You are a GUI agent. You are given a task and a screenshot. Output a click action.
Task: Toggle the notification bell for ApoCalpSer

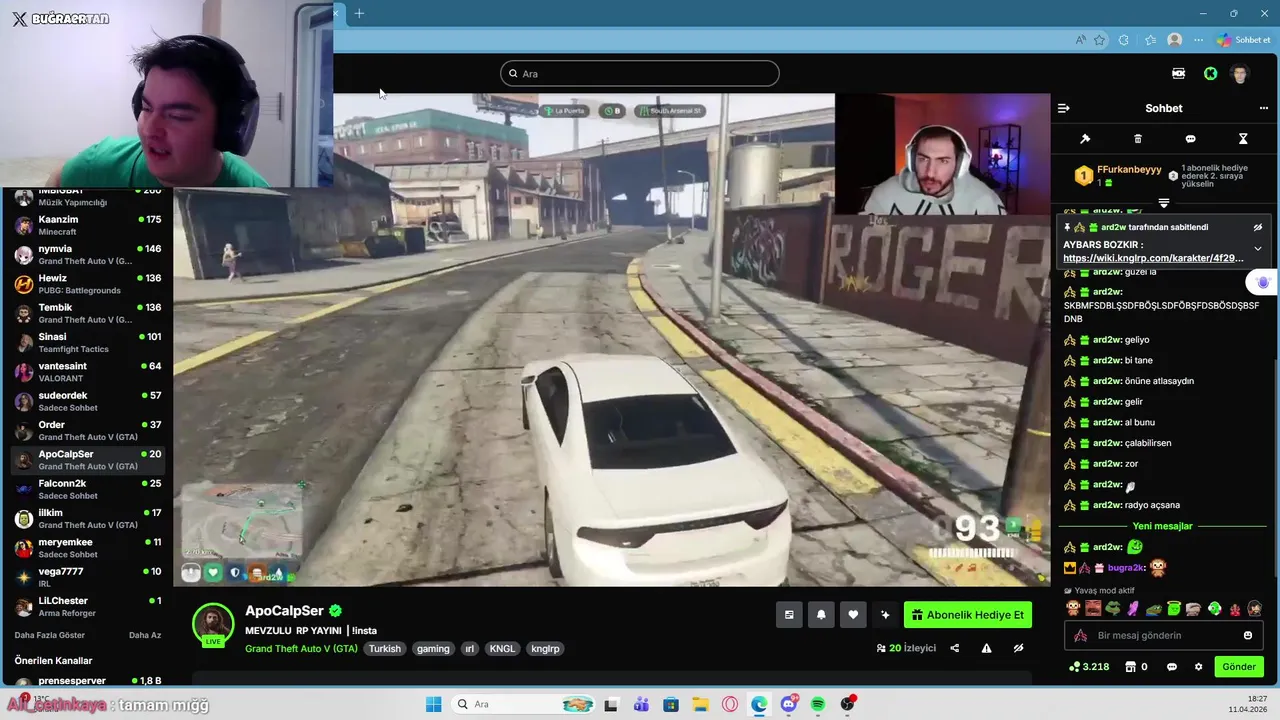point(821,615)
